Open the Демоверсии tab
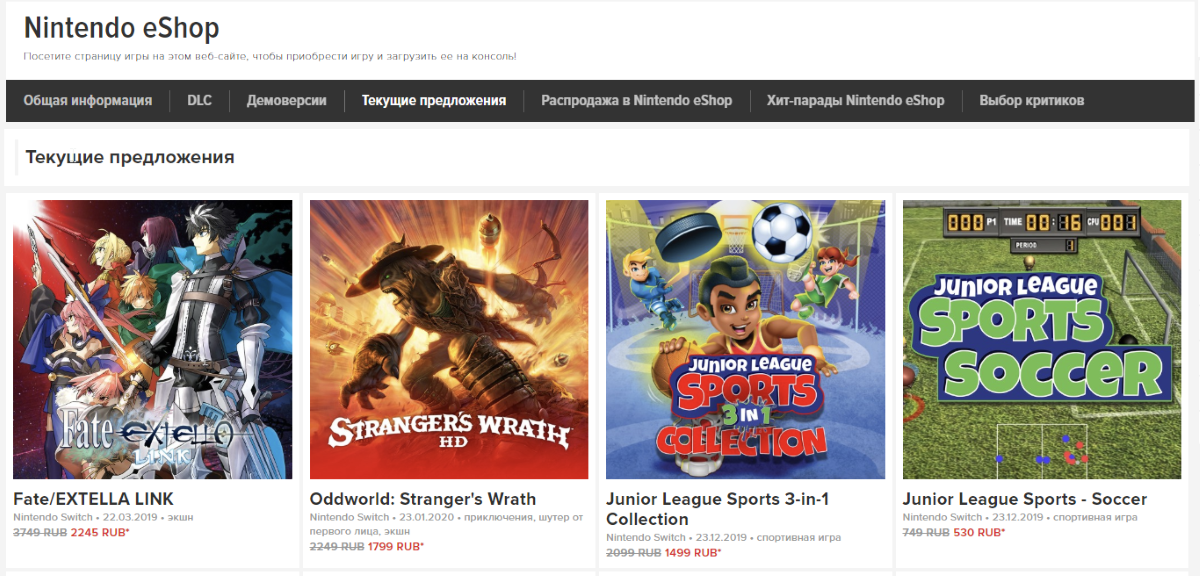This screenshot has height=576, width=1200. pos(287,101)
